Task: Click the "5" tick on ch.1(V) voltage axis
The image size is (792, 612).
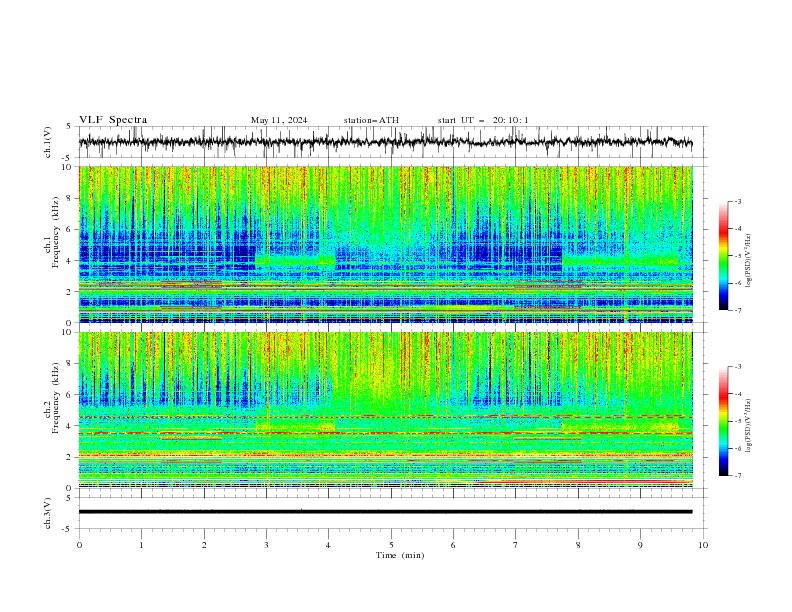Action: (69, 126)
